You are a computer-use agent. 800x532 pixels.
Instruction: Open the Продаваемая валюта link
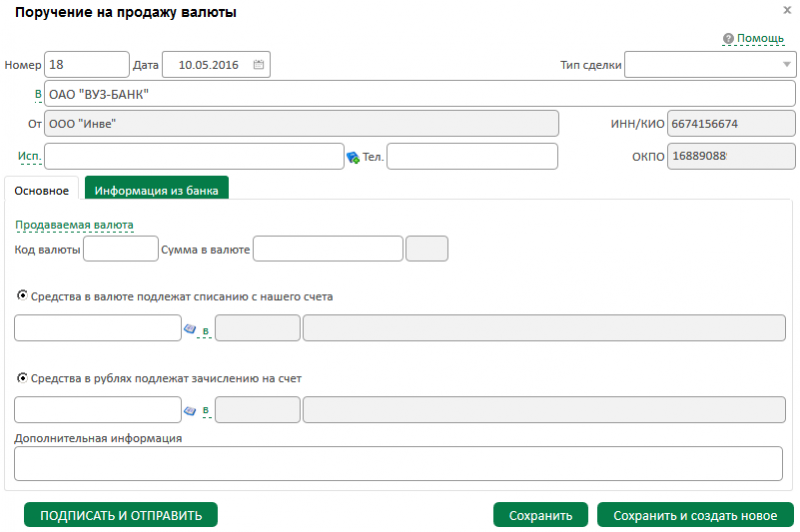74,225
